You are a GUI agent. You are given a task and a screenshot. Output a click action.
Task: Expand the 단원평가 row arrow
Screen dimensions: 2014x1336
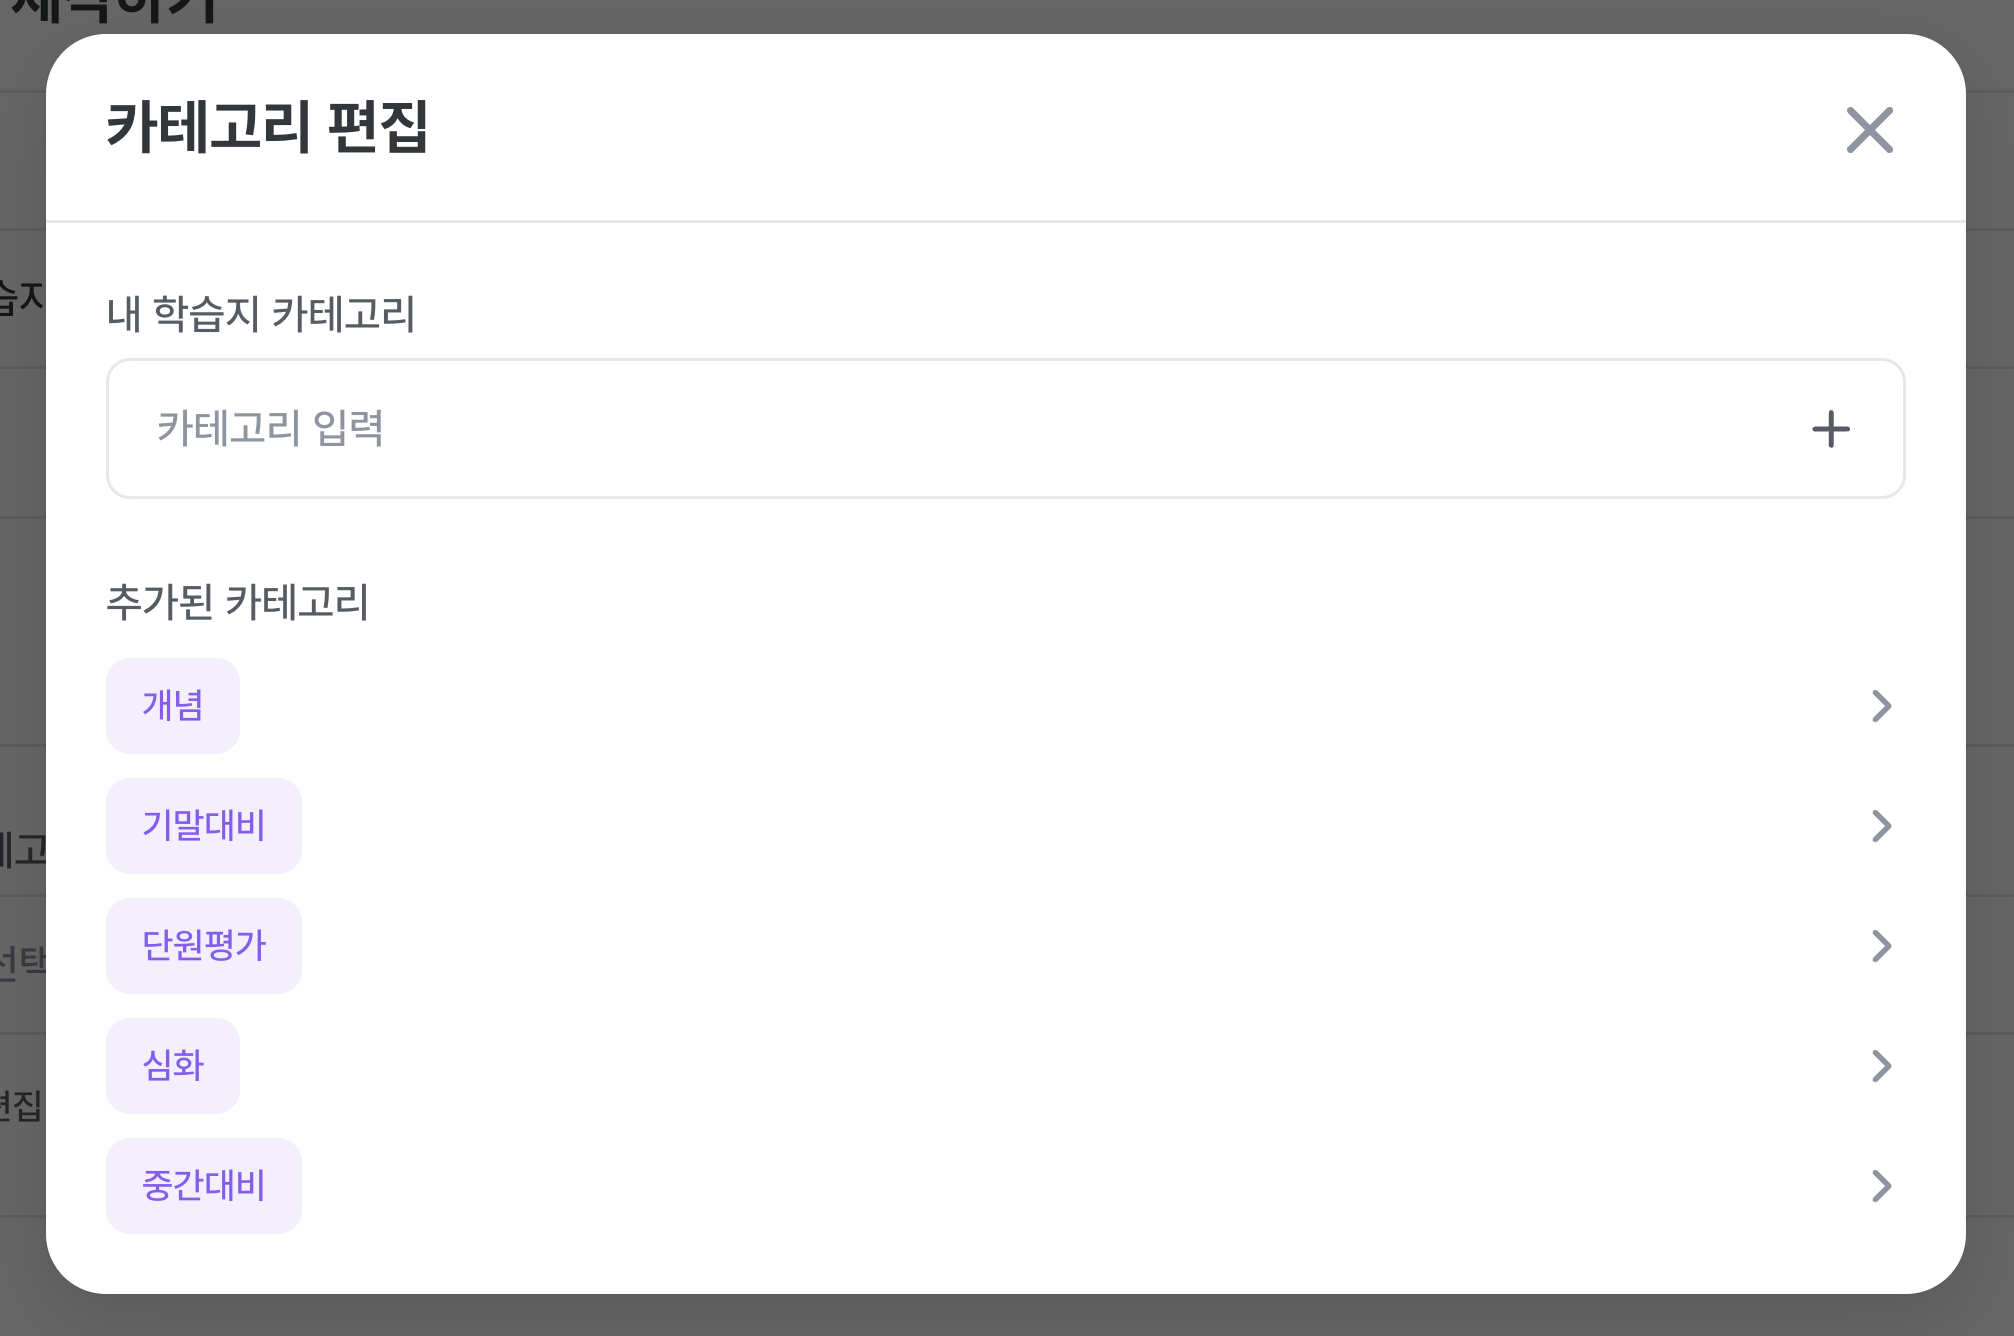(x=1881, y=946)
